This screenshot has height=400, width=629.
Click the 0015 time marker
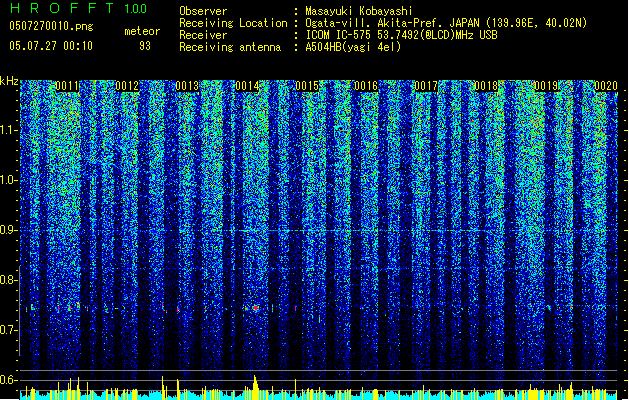[306, 86]
